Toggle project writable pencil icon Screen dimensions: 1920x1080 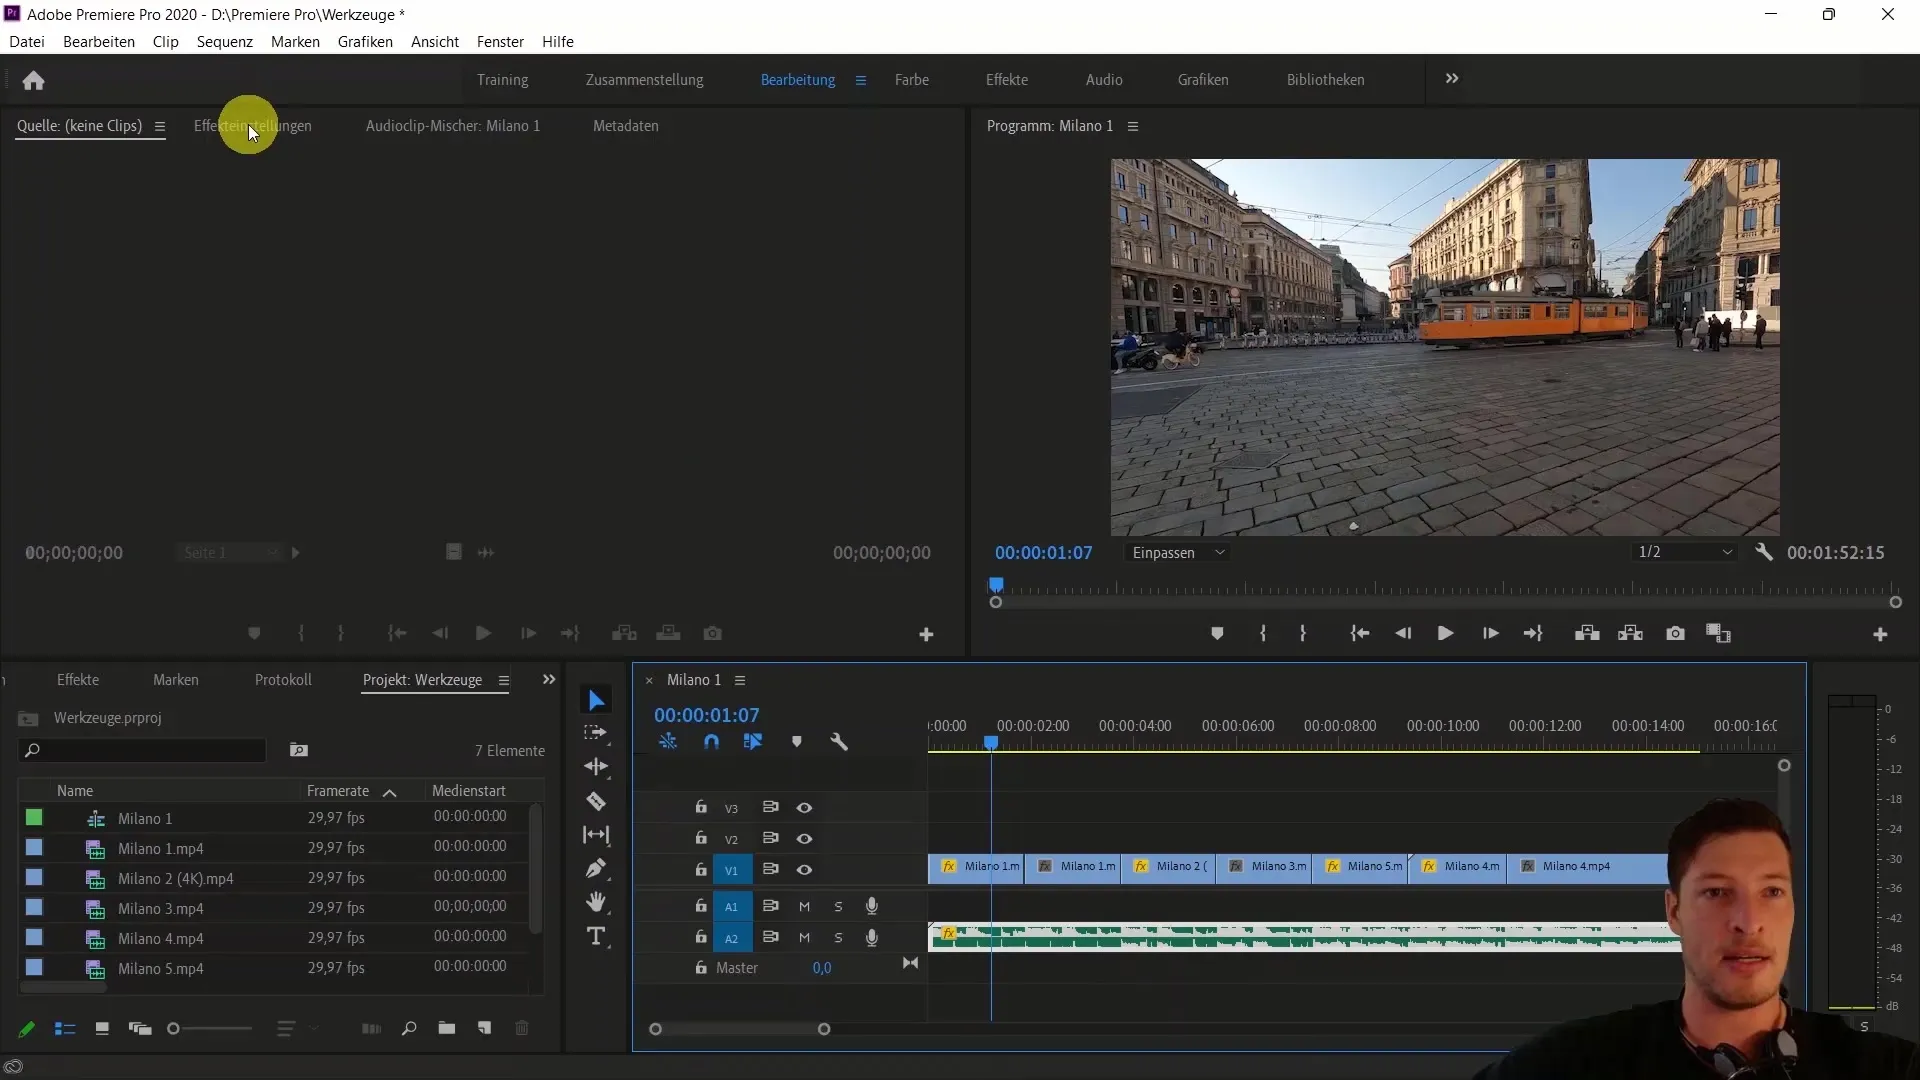pos(27,1028)
